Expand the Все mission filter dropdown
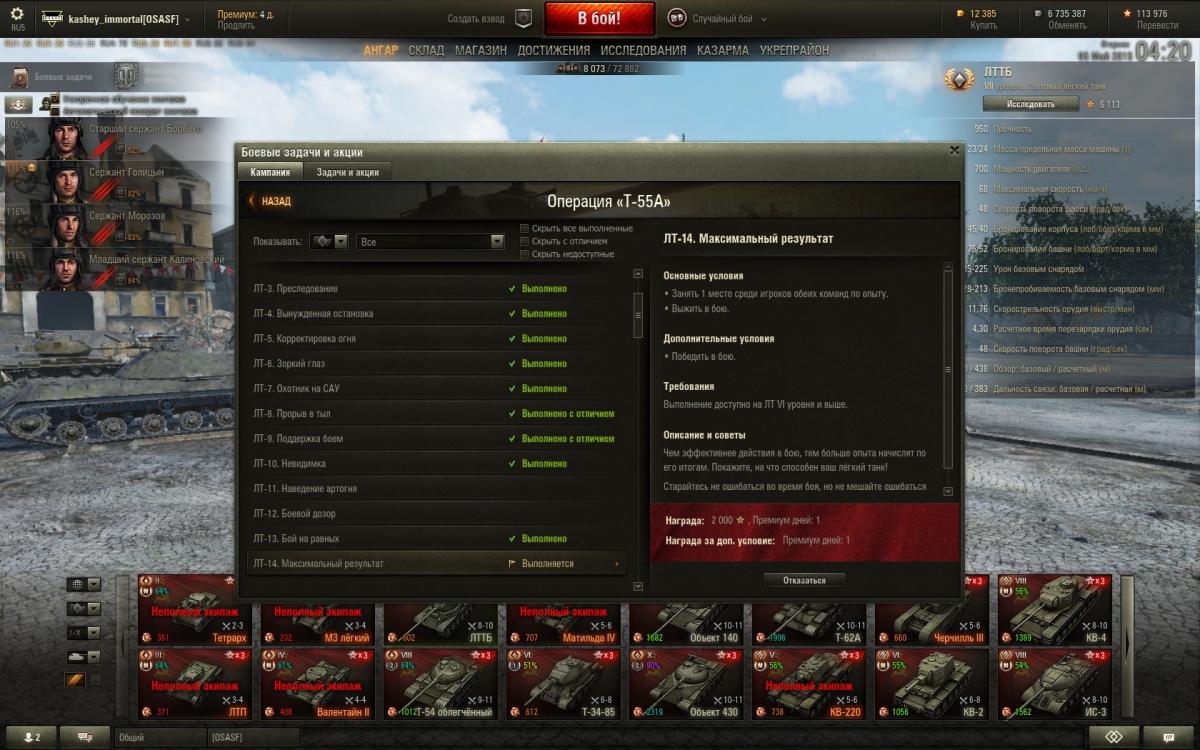 click(431, 242)
